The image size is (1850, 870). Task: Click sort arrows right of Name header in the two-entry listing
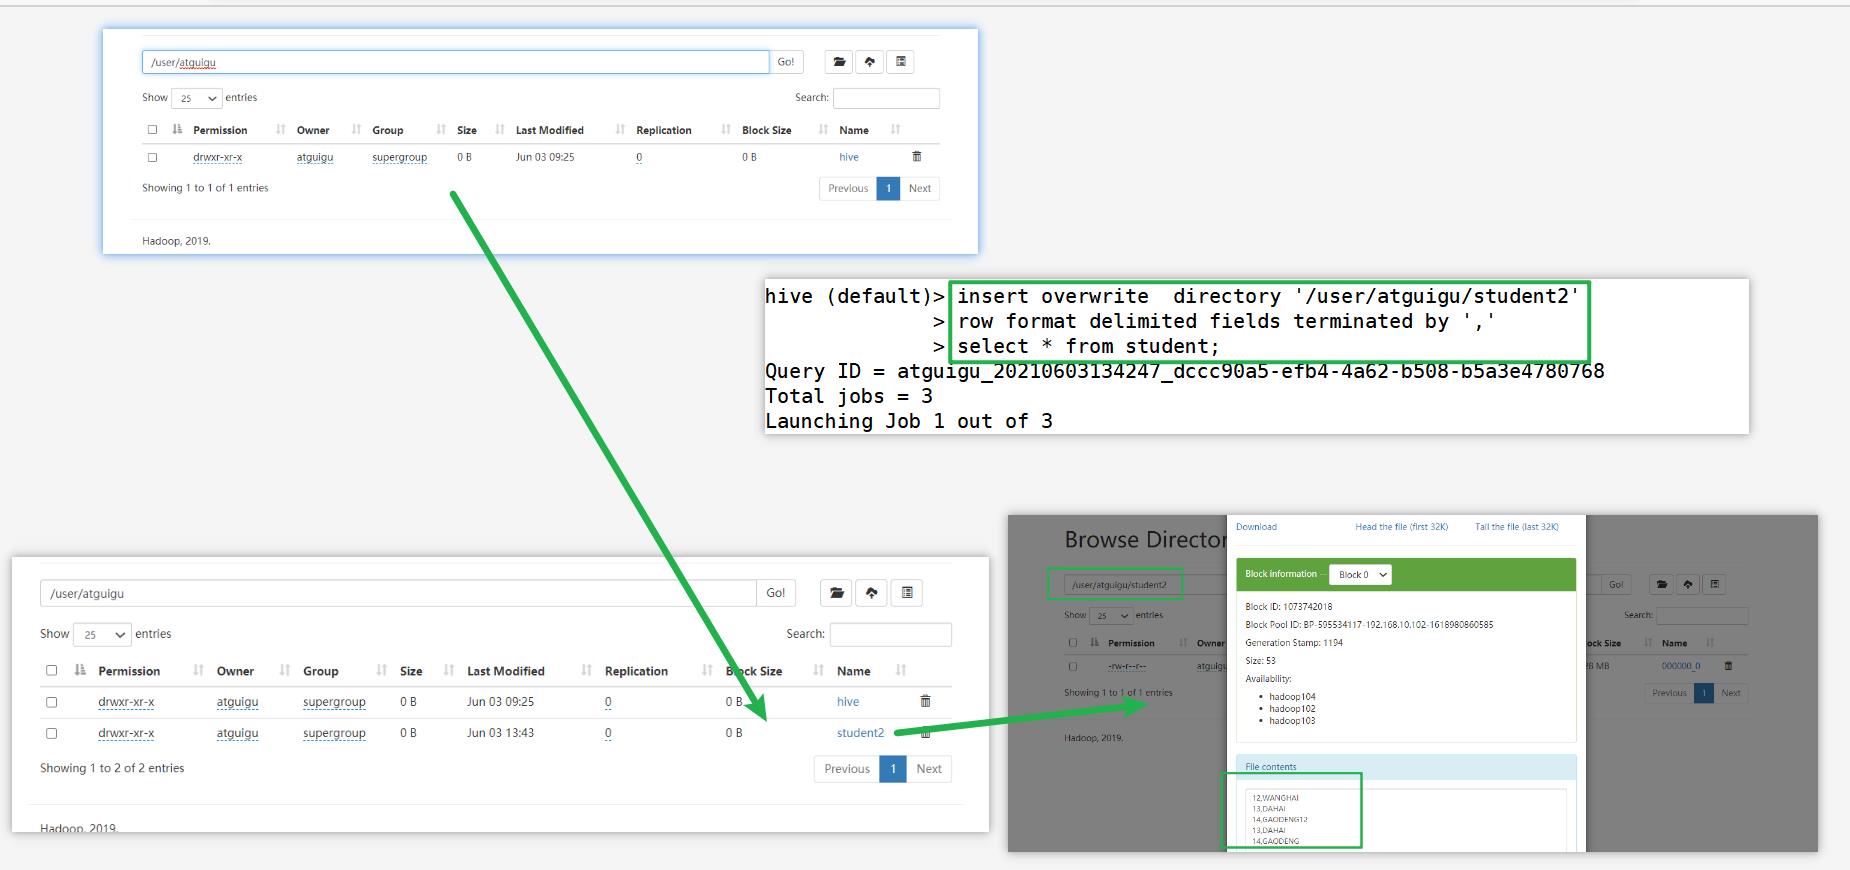click(901, 670)
